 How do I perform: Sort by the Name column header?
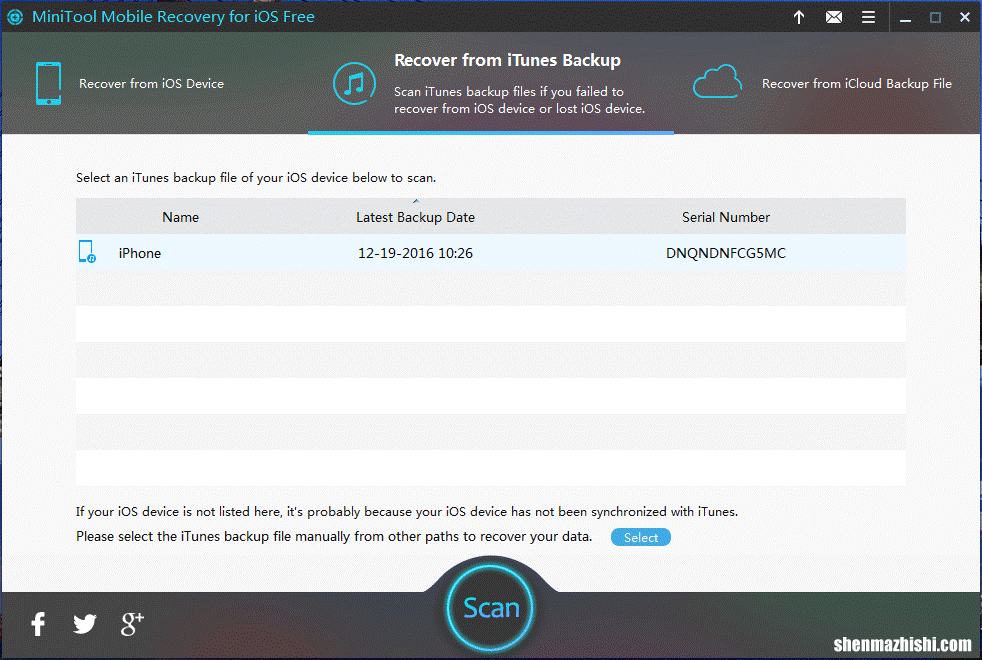pyautogui.click(x=180, y=217)
